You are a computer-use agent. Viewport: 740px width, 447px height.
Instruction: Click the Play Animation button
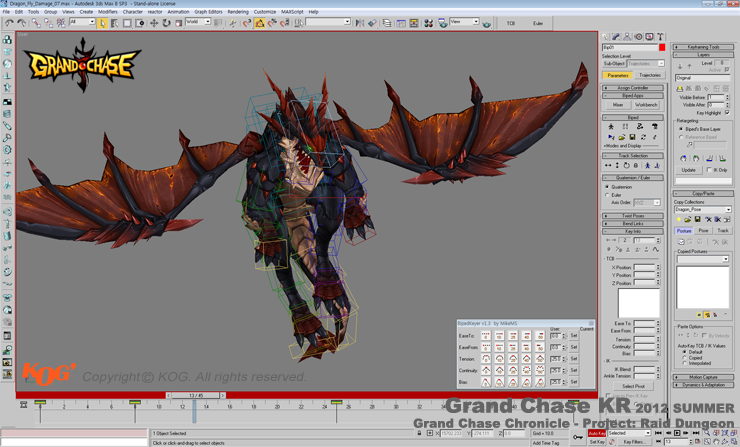coord(677,433)
